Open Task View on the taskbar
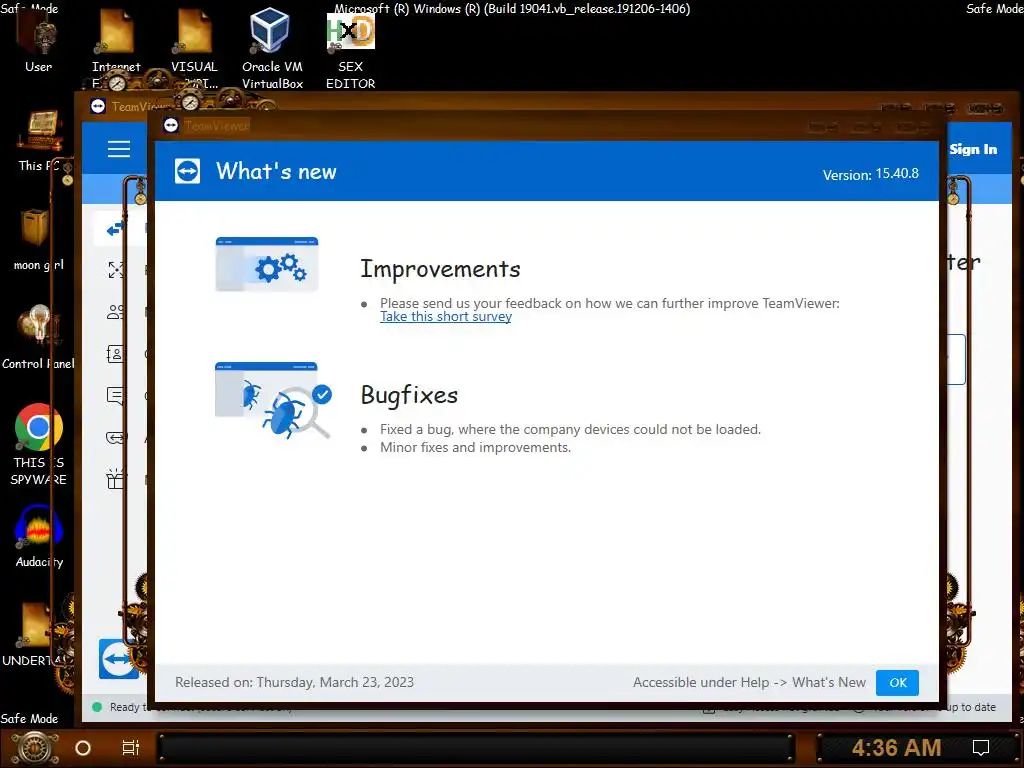This screenshot has width=1024, height=768. pos(131,748)
